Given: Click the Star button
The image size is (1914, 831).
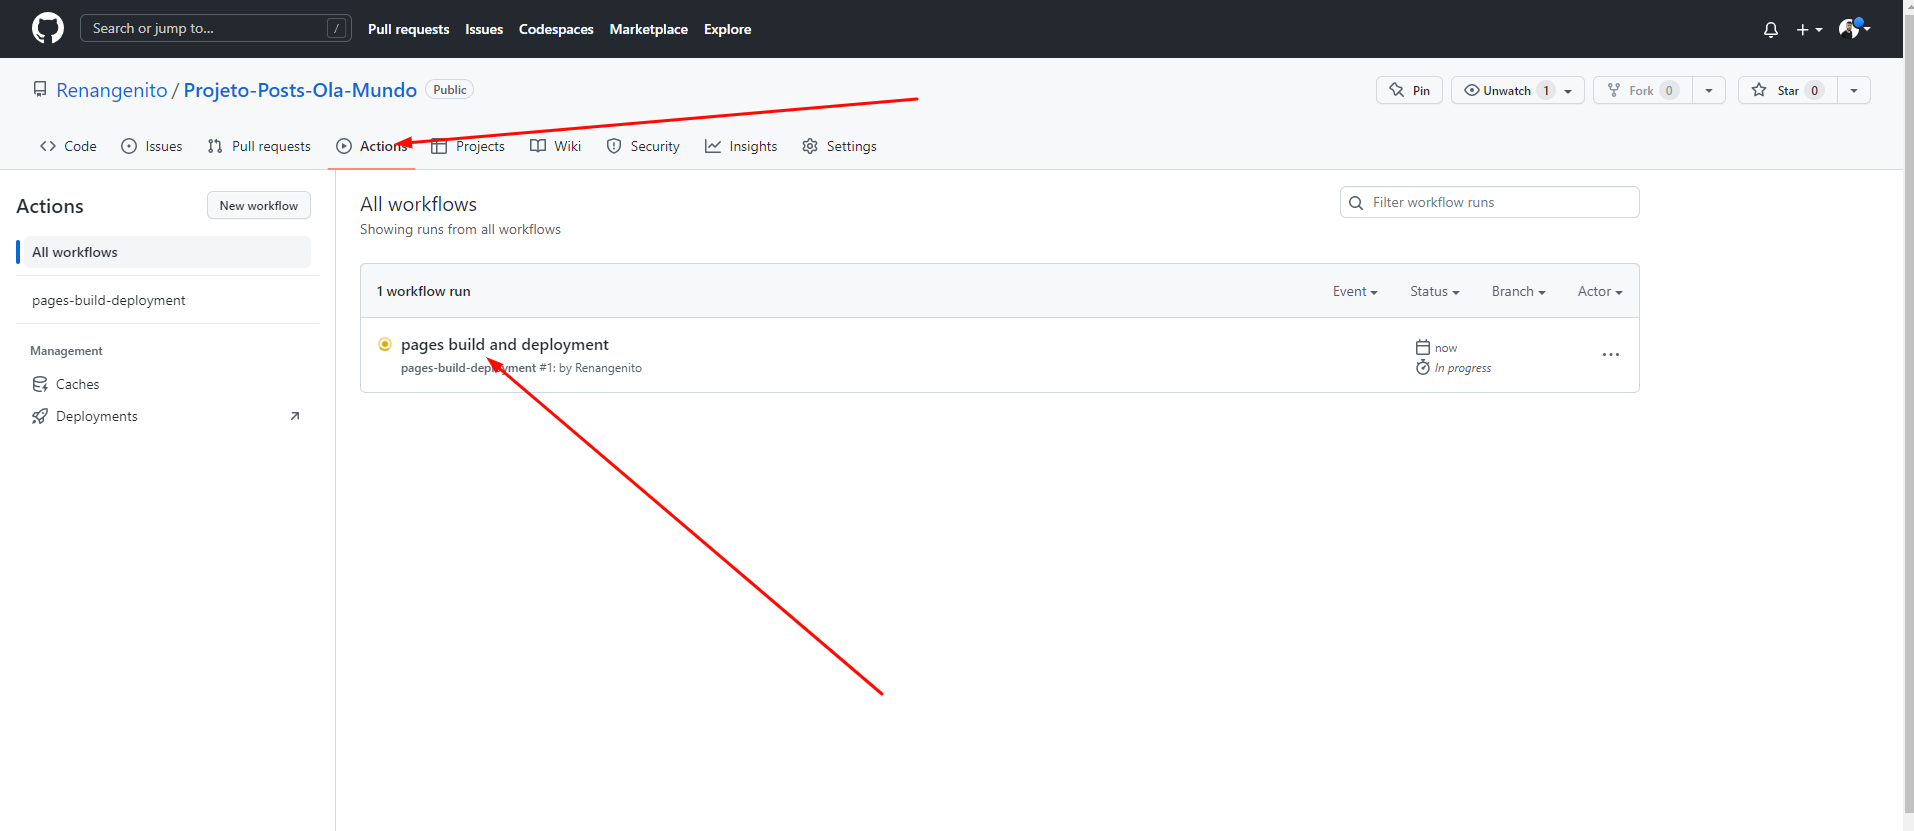Looking at the screenshot, I should tap(1787, 90).
